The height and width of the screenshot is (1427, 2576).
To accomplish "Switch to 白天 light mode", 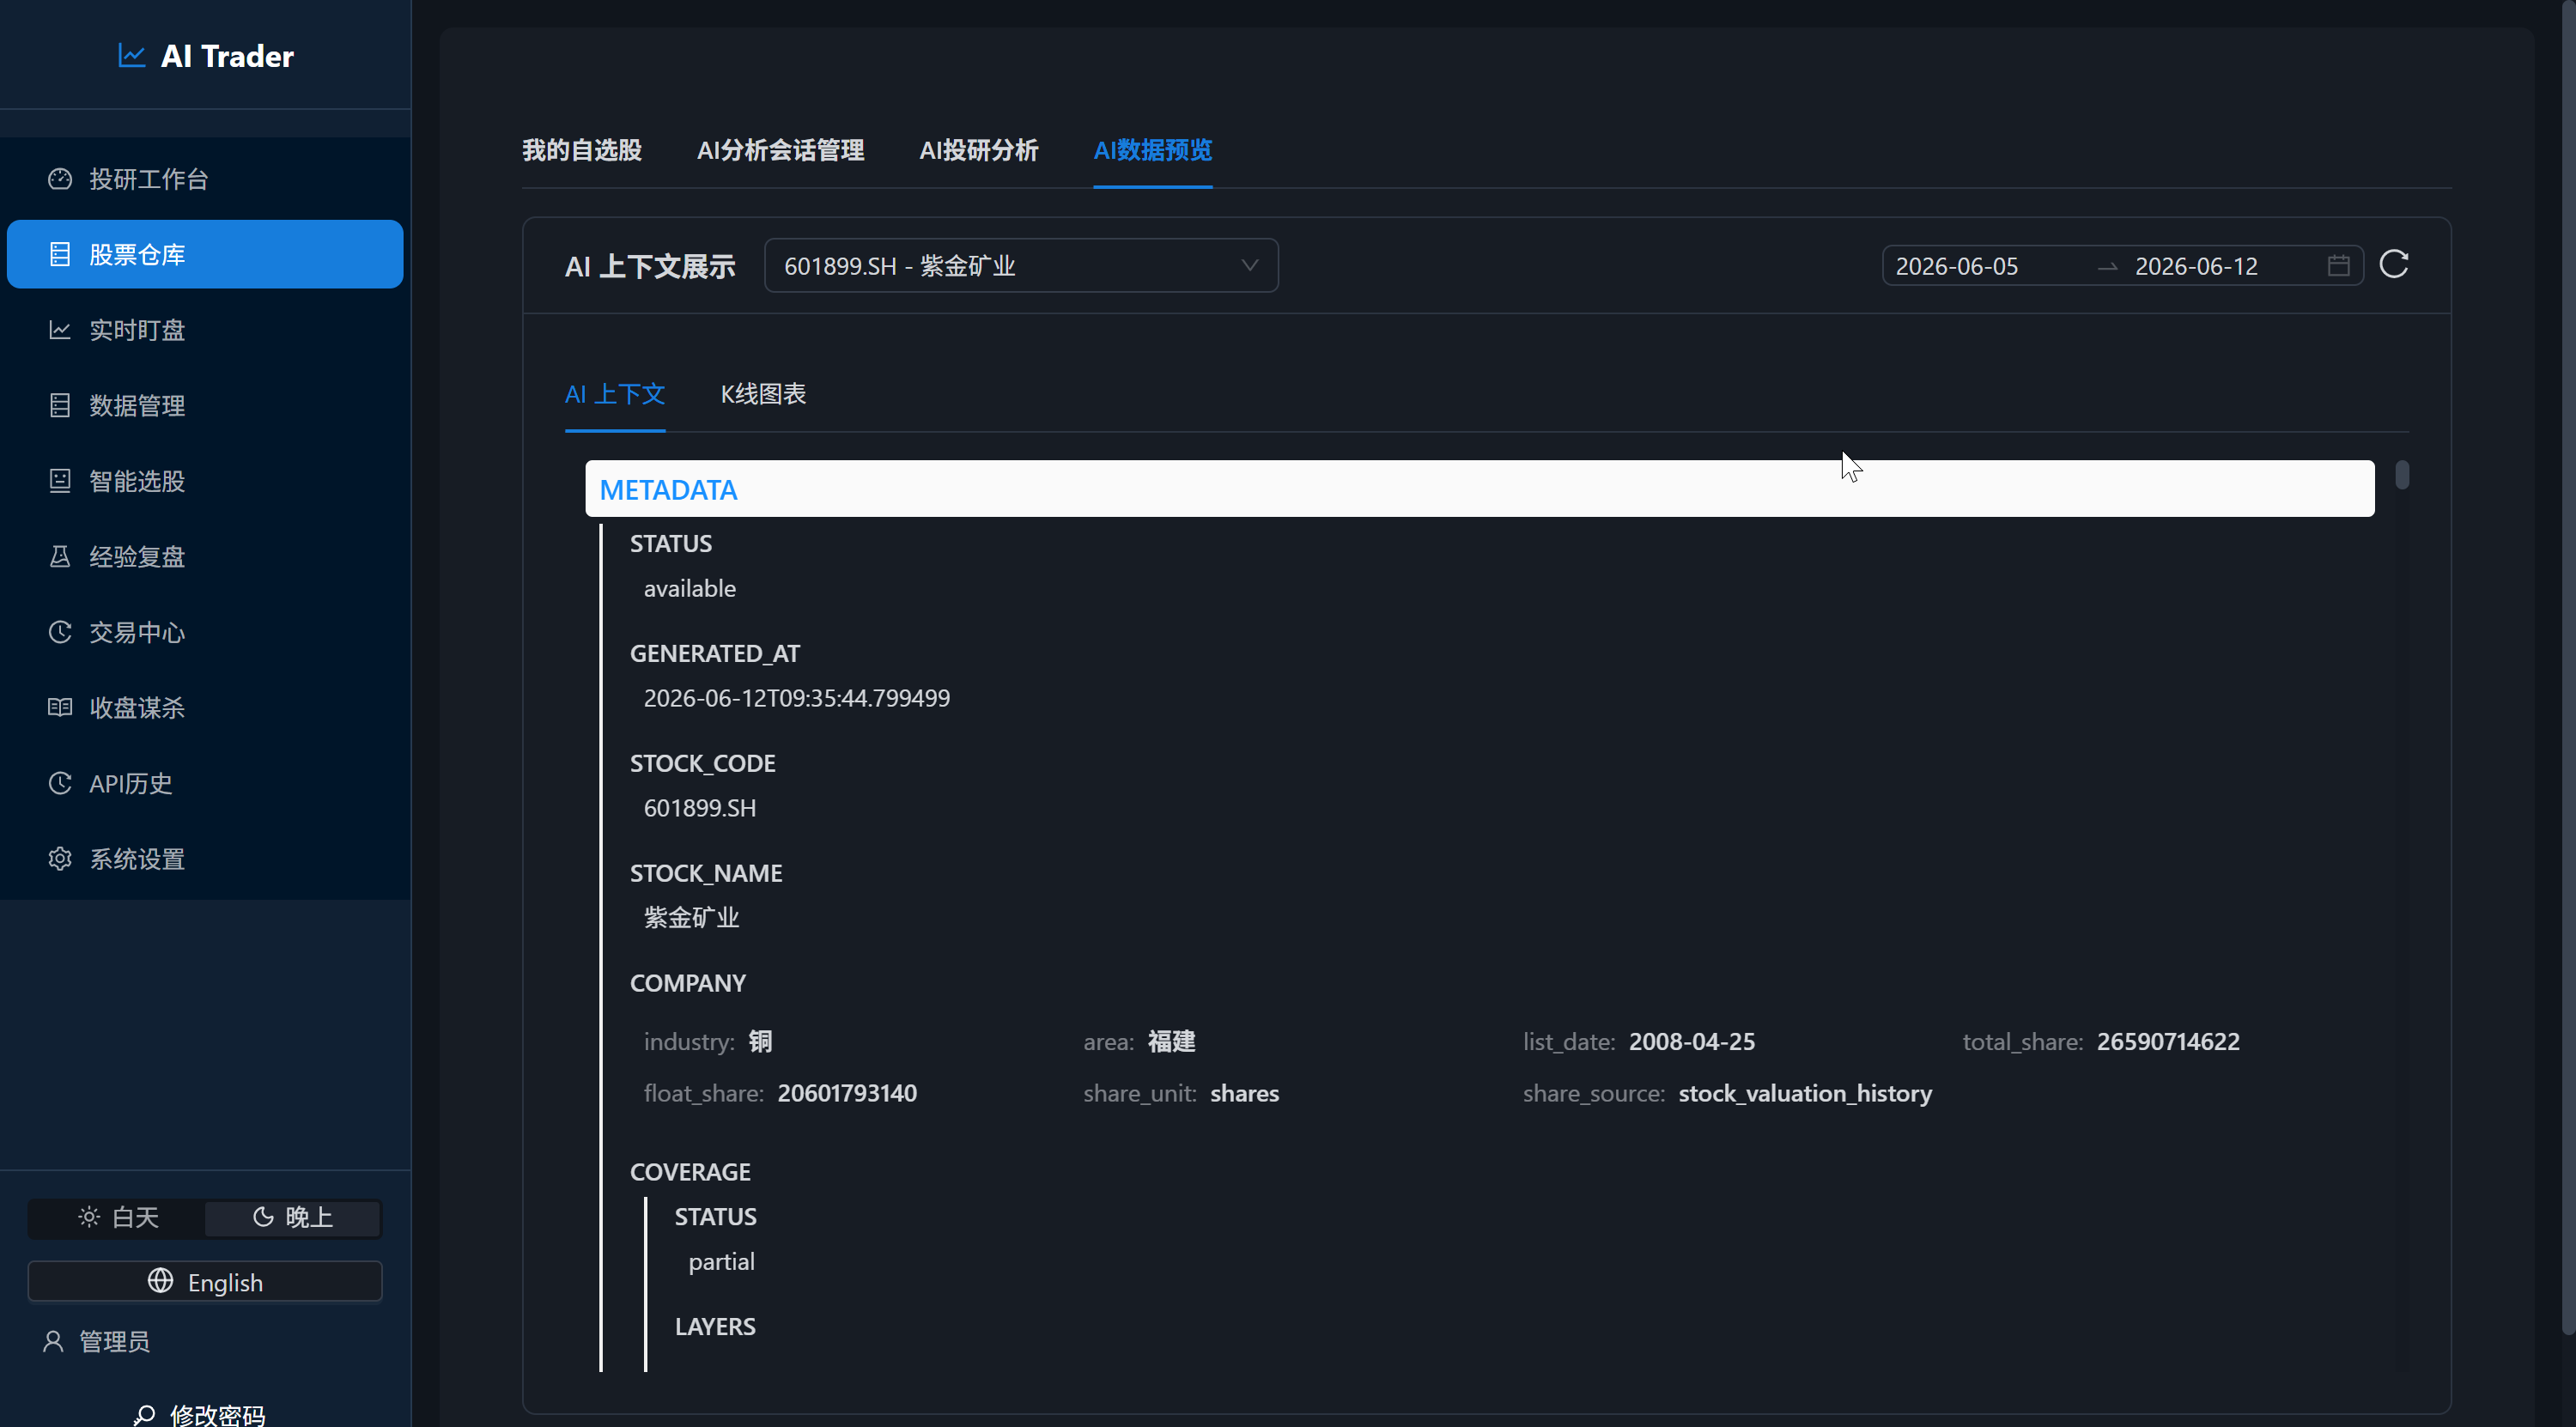I will (117, 1217).
